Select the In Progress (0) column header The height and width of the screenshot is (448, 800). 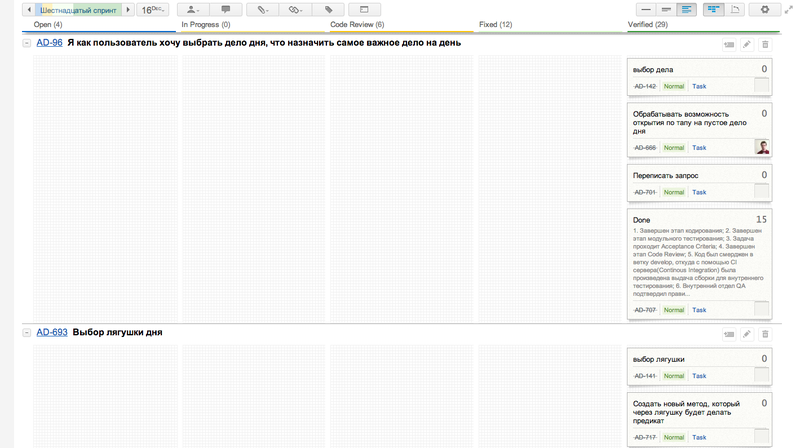(206, 24)
